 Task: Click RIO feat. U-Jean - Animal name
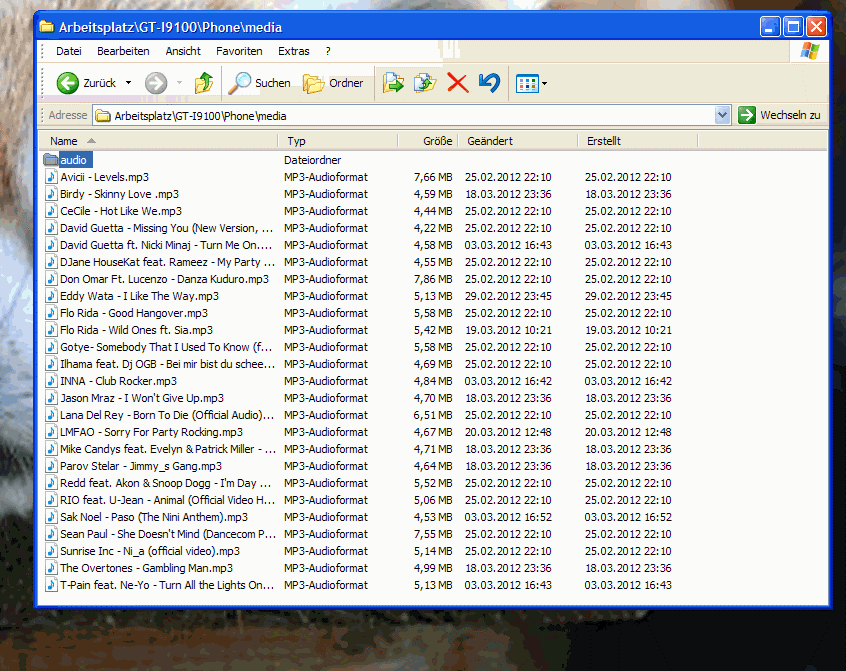tap(168, 500)
